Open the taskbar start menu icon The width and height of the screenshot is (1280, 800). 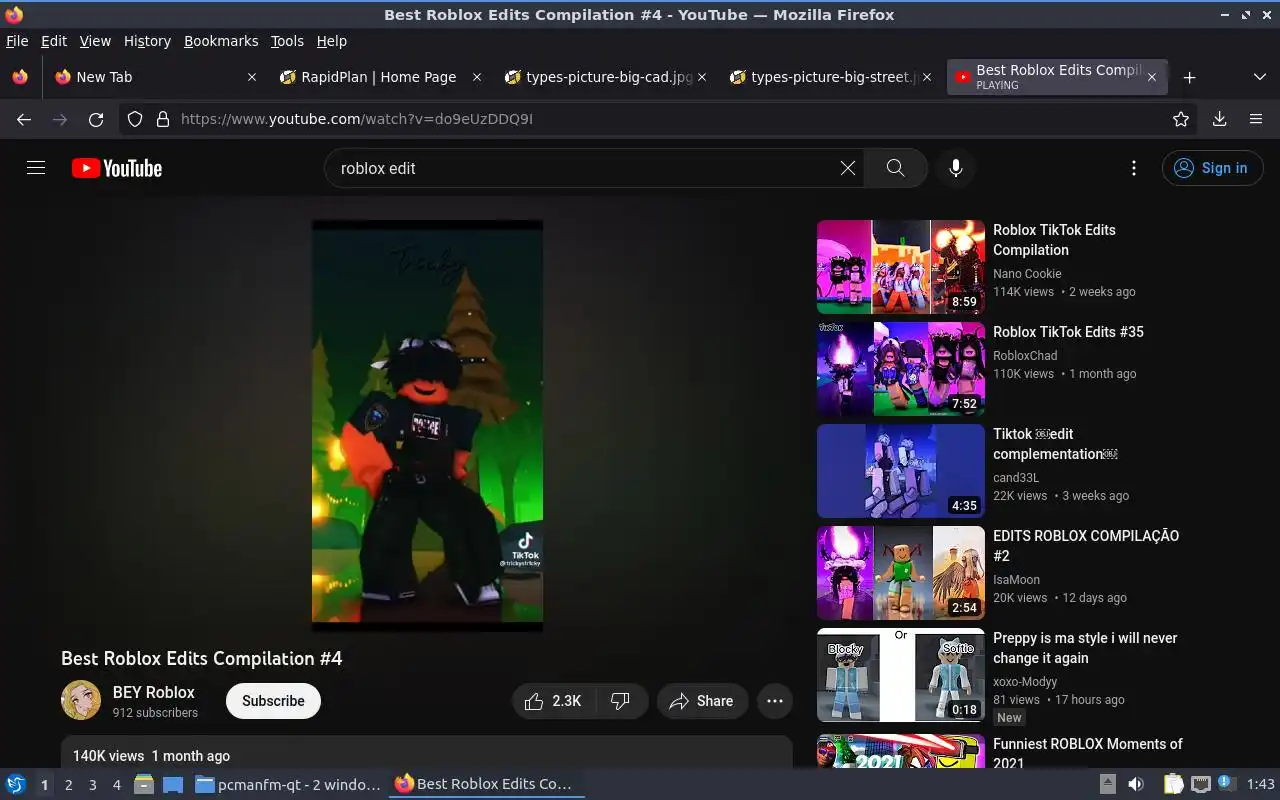coord(16,785)
